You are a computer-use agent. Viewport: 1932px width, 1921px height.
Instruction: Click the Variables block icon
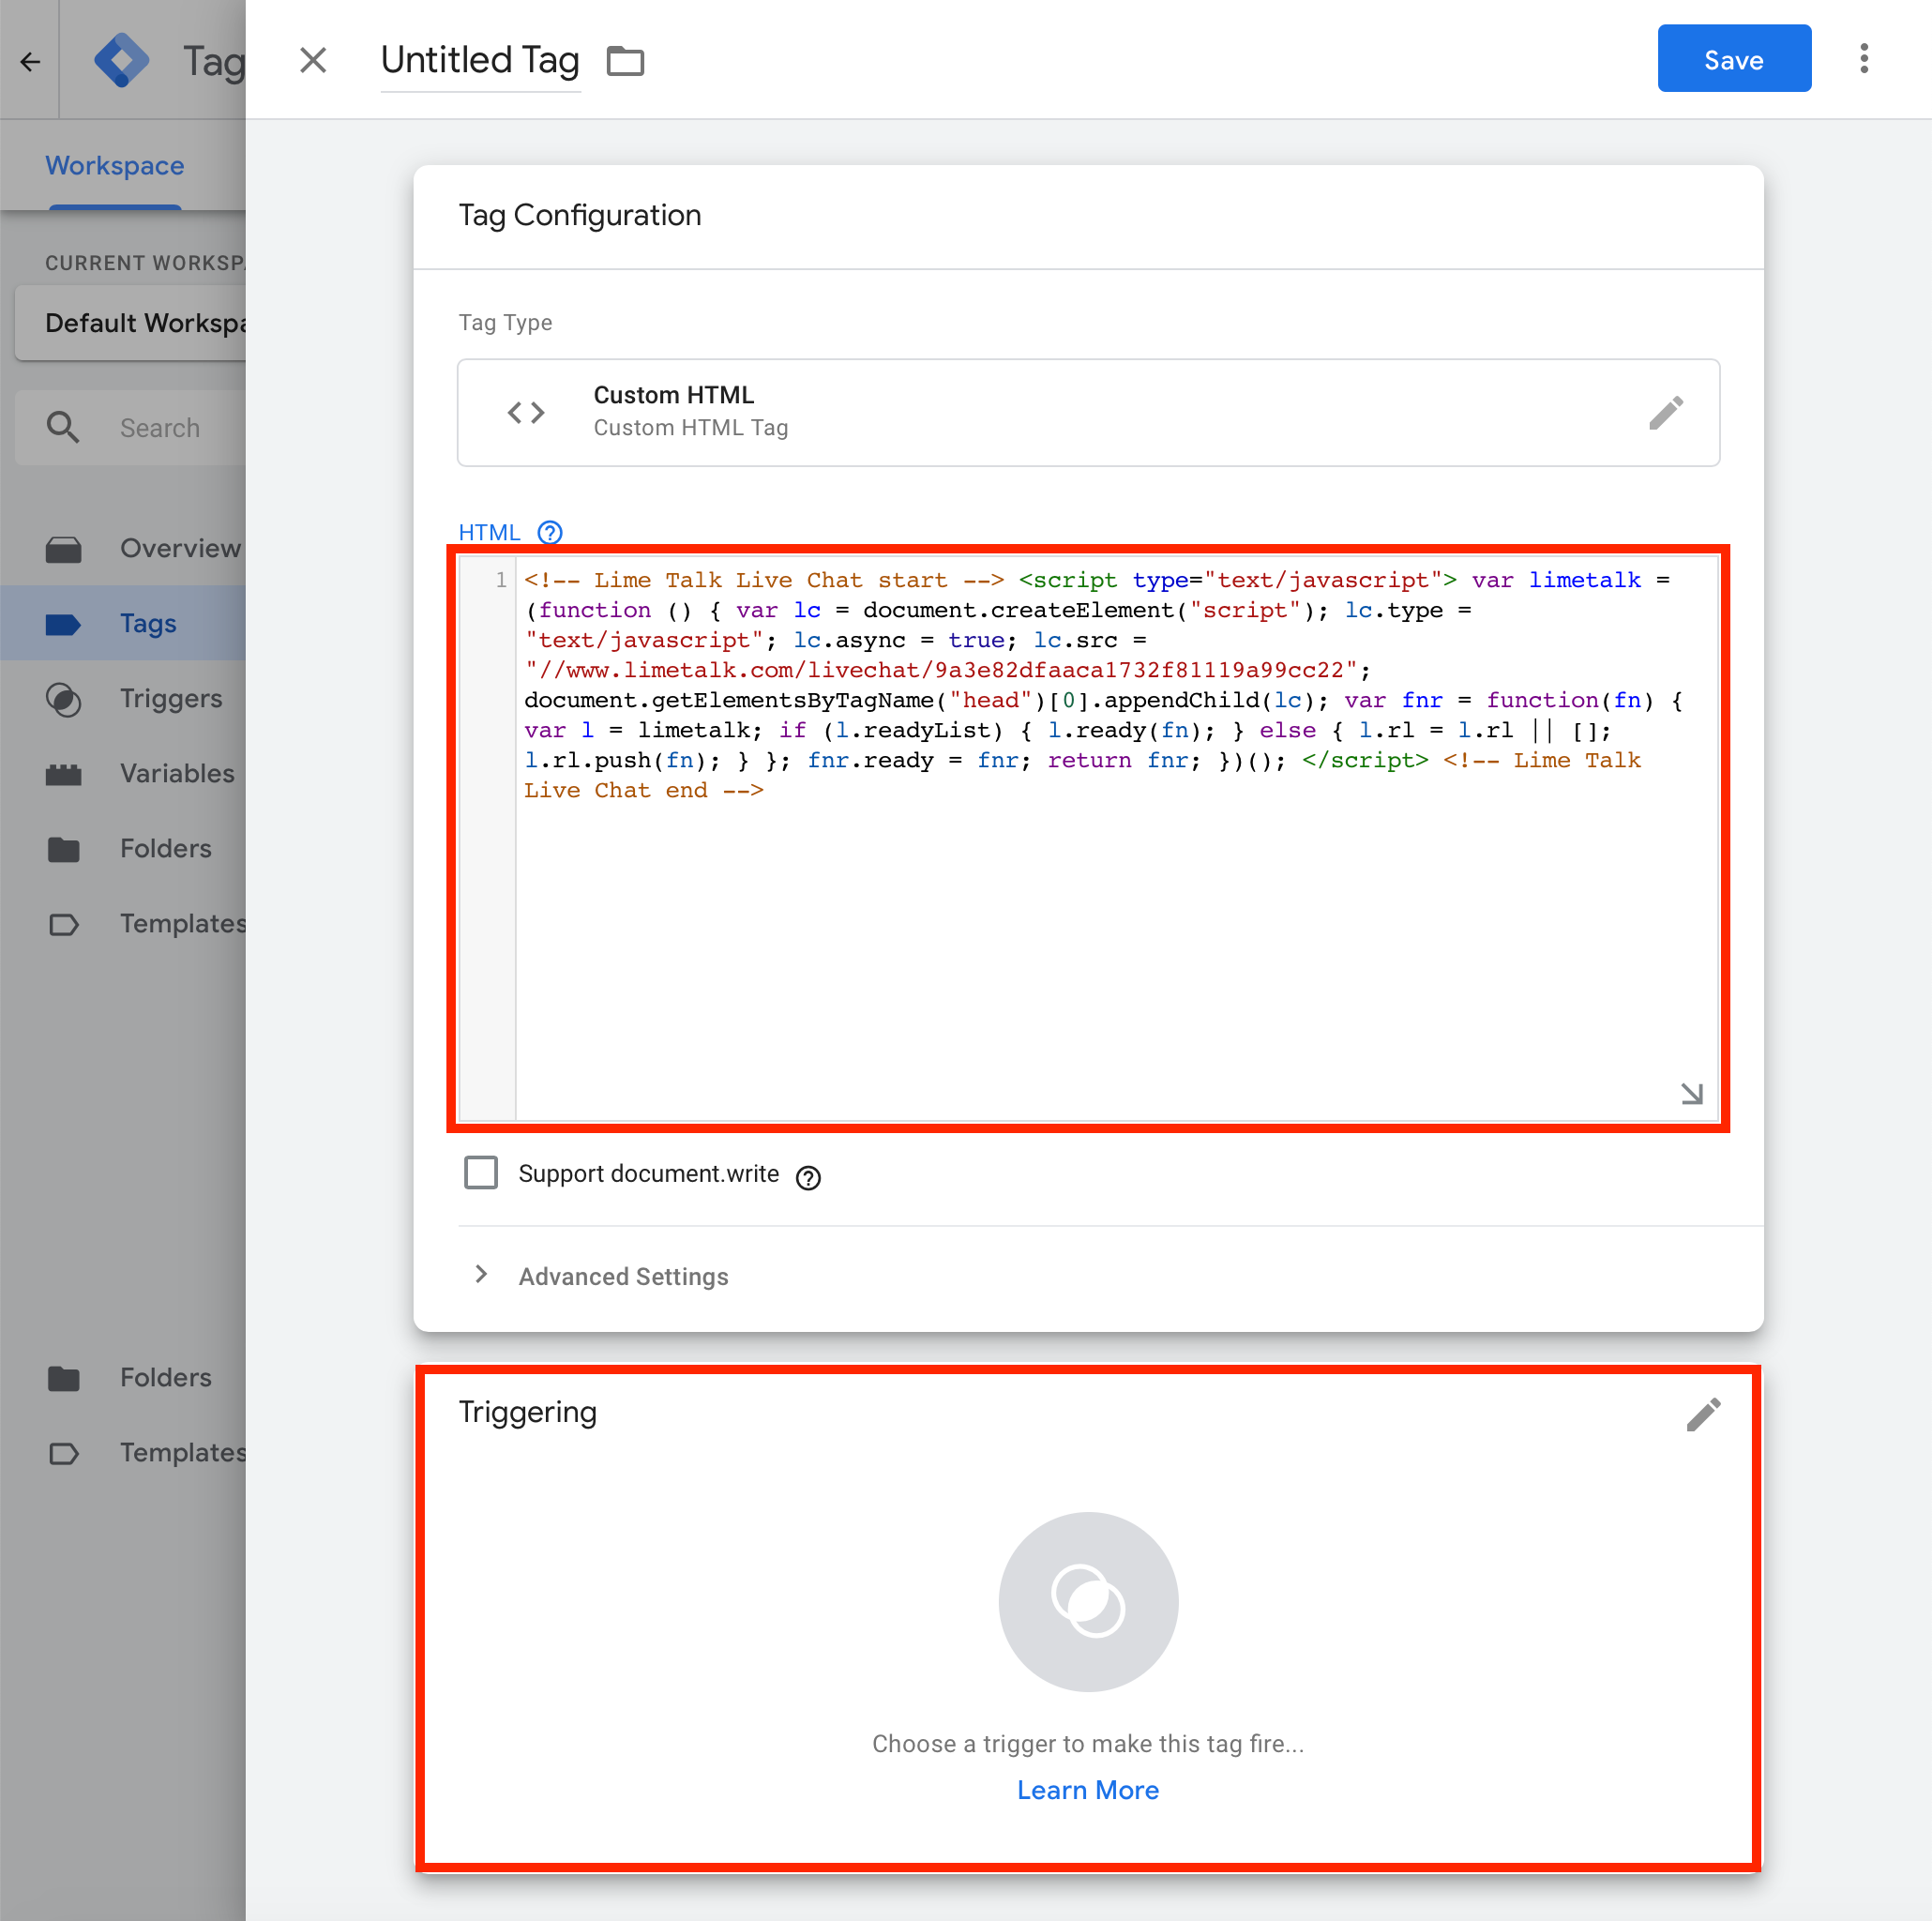pos(64,774)
